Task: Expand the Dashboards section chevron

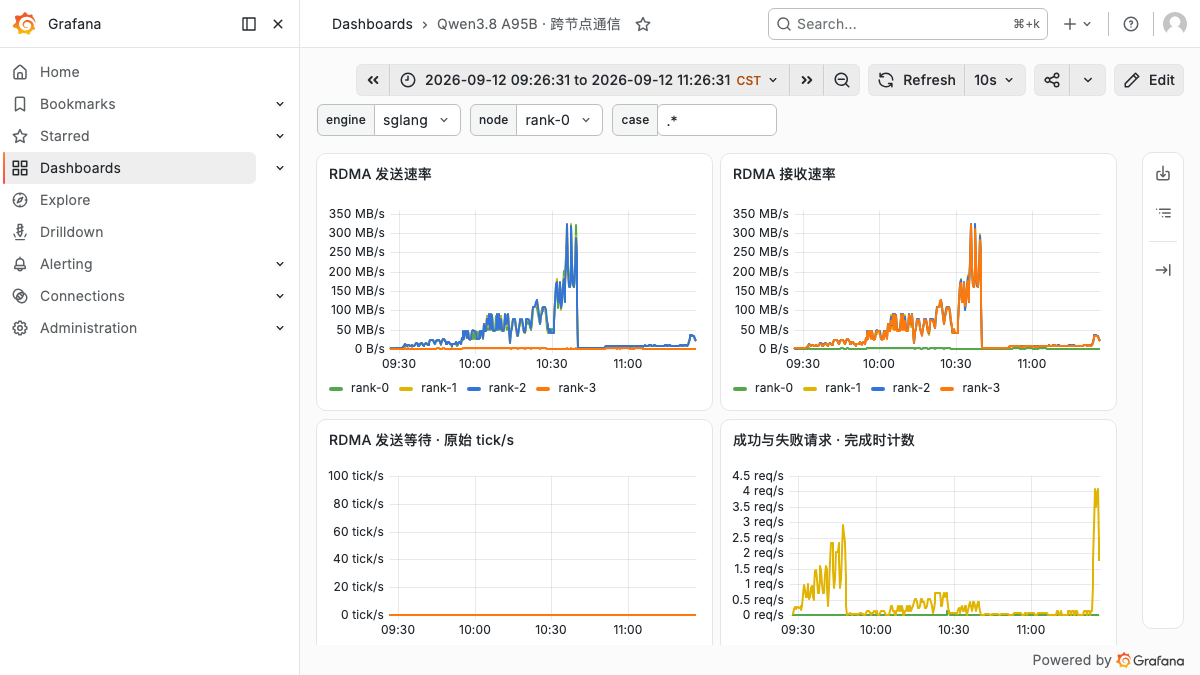Action: coord(280,168)
